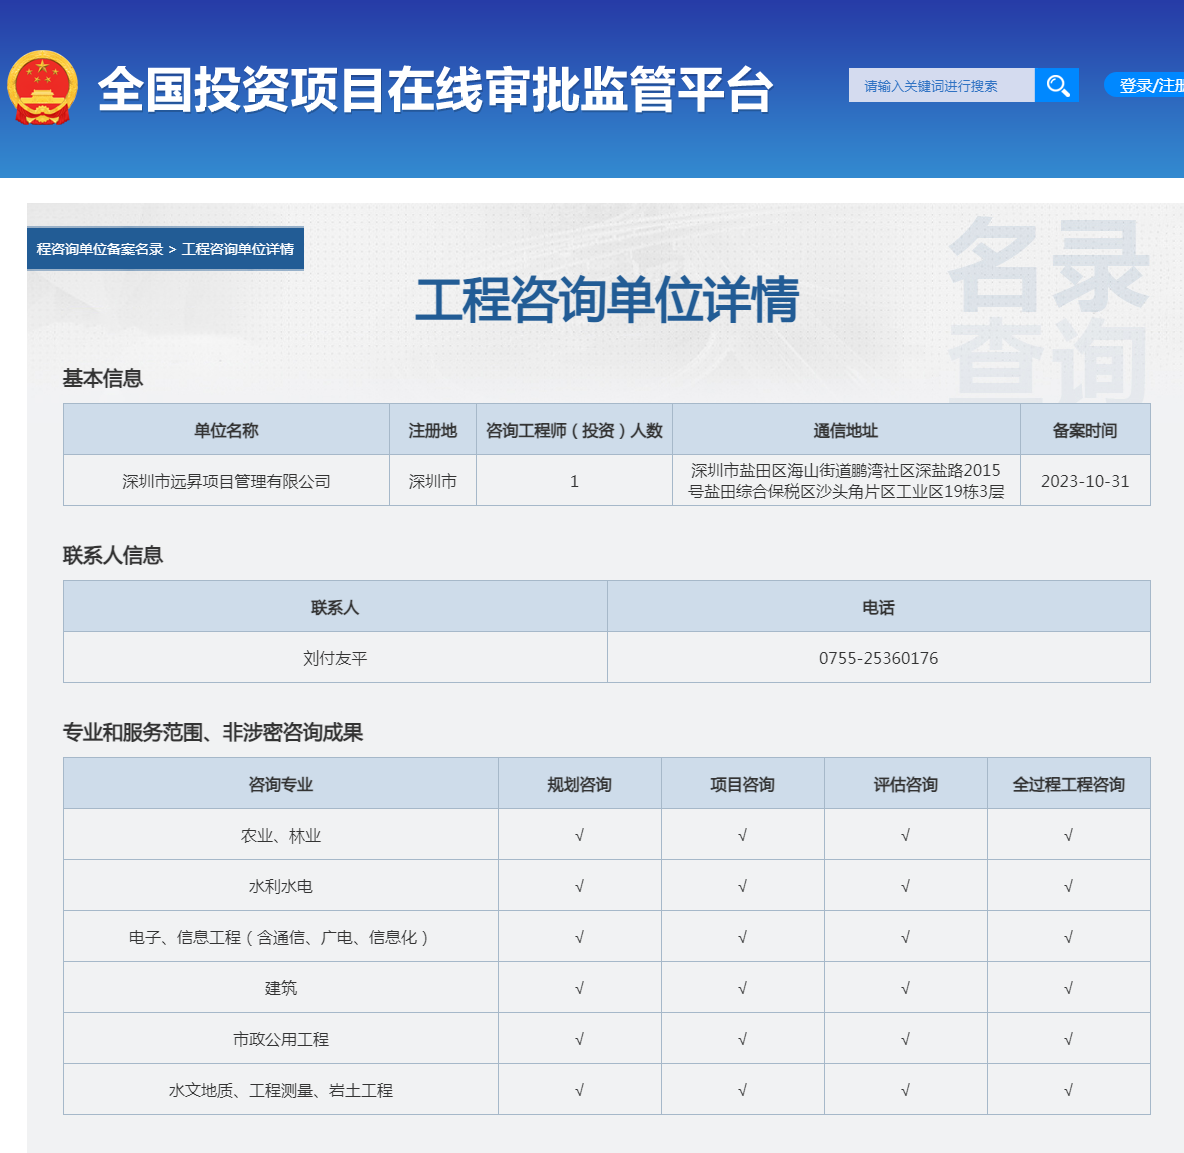This screenshot has height=1153, width=1184.
Task: Click 咨询工程师（投资）人数 column header
Action: [x=574, y=430]
